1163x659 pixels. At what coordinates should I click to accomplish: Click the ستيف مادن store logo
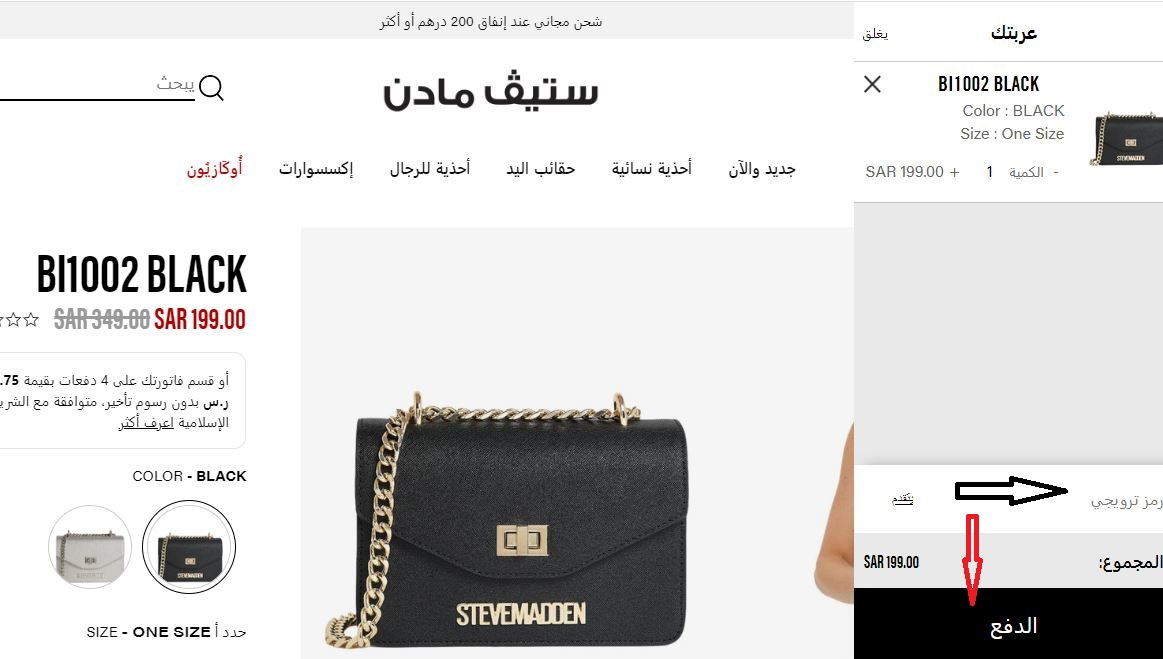(490, 92)
